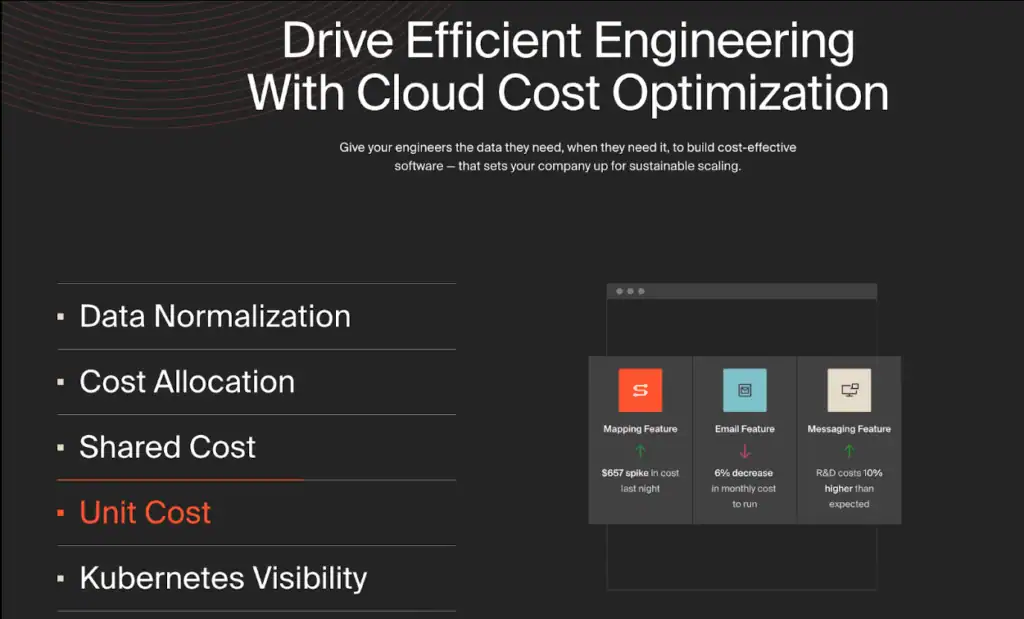Click the Mapping Feature label
Screen dimensions: 1024x619
click(x=640, y=429)
